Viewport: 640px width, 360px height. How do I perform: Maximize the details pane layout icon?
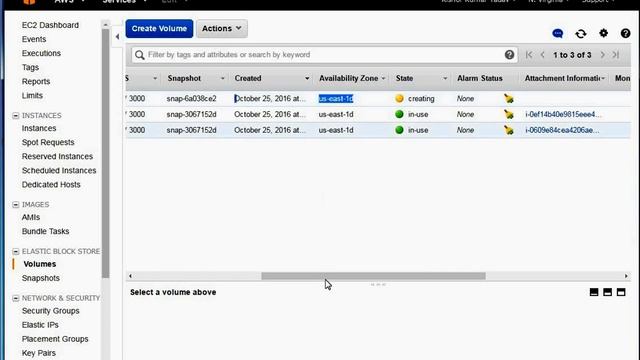pyautogui.click(x=621, y=292)
